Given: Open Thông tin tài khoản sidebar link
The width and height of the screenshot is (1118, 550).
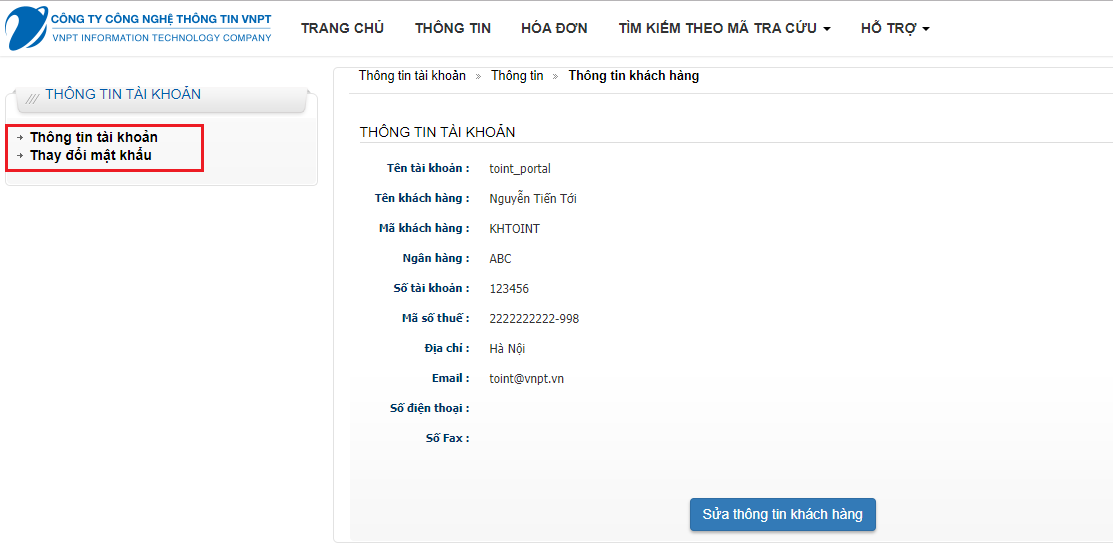Looking at the screenshot, I should pos(94,137).
